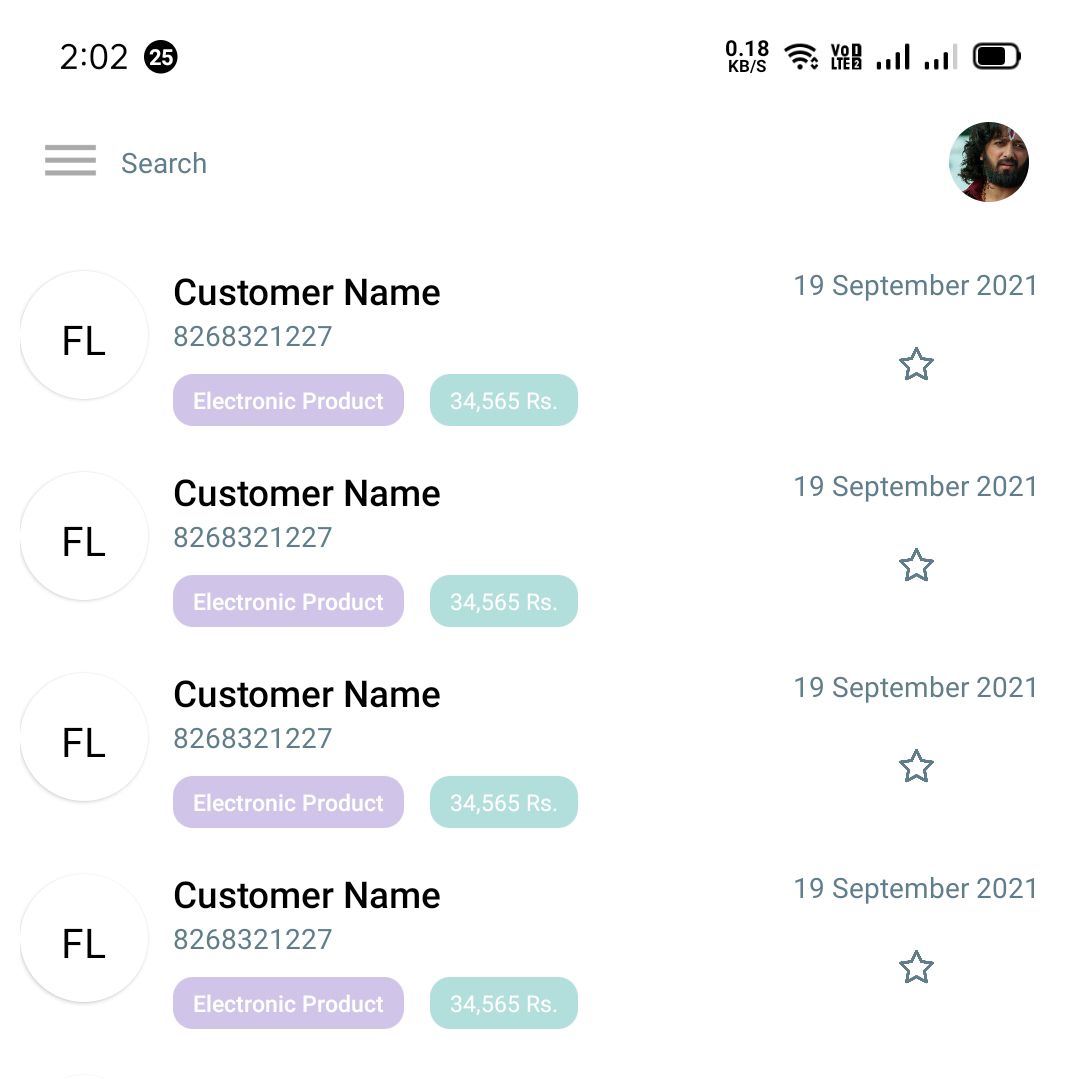Star the second customer entry

(916, 566)
